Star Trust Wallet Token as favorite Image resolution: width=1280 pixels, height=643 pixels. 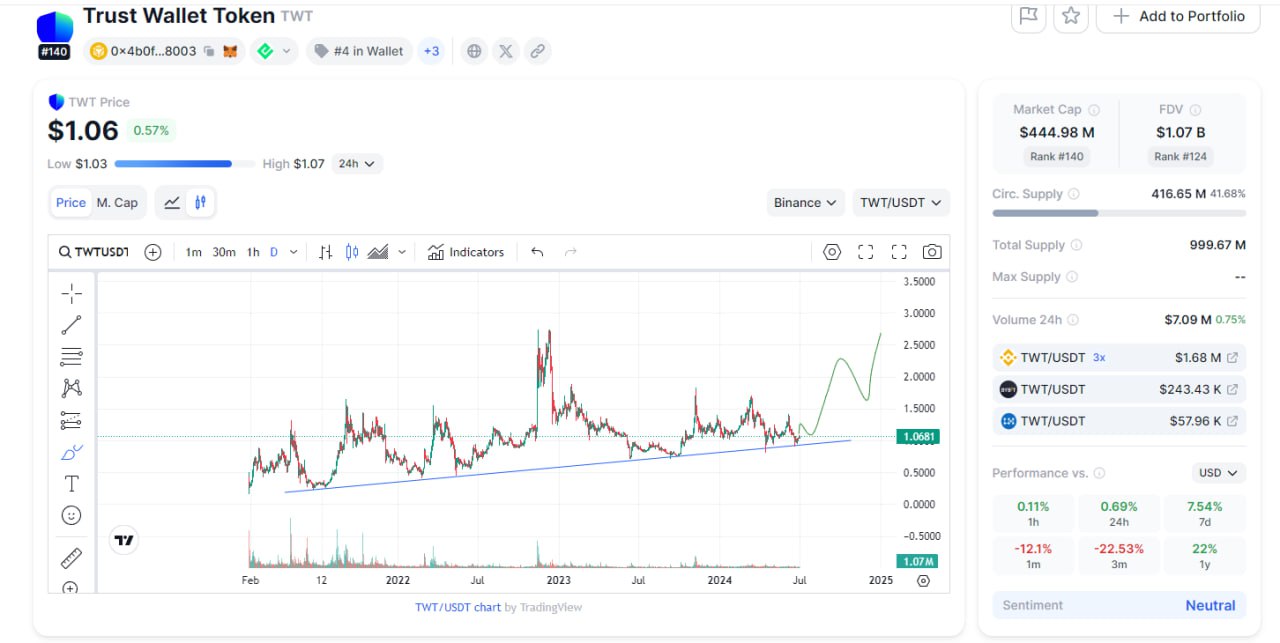(1071, 16)
